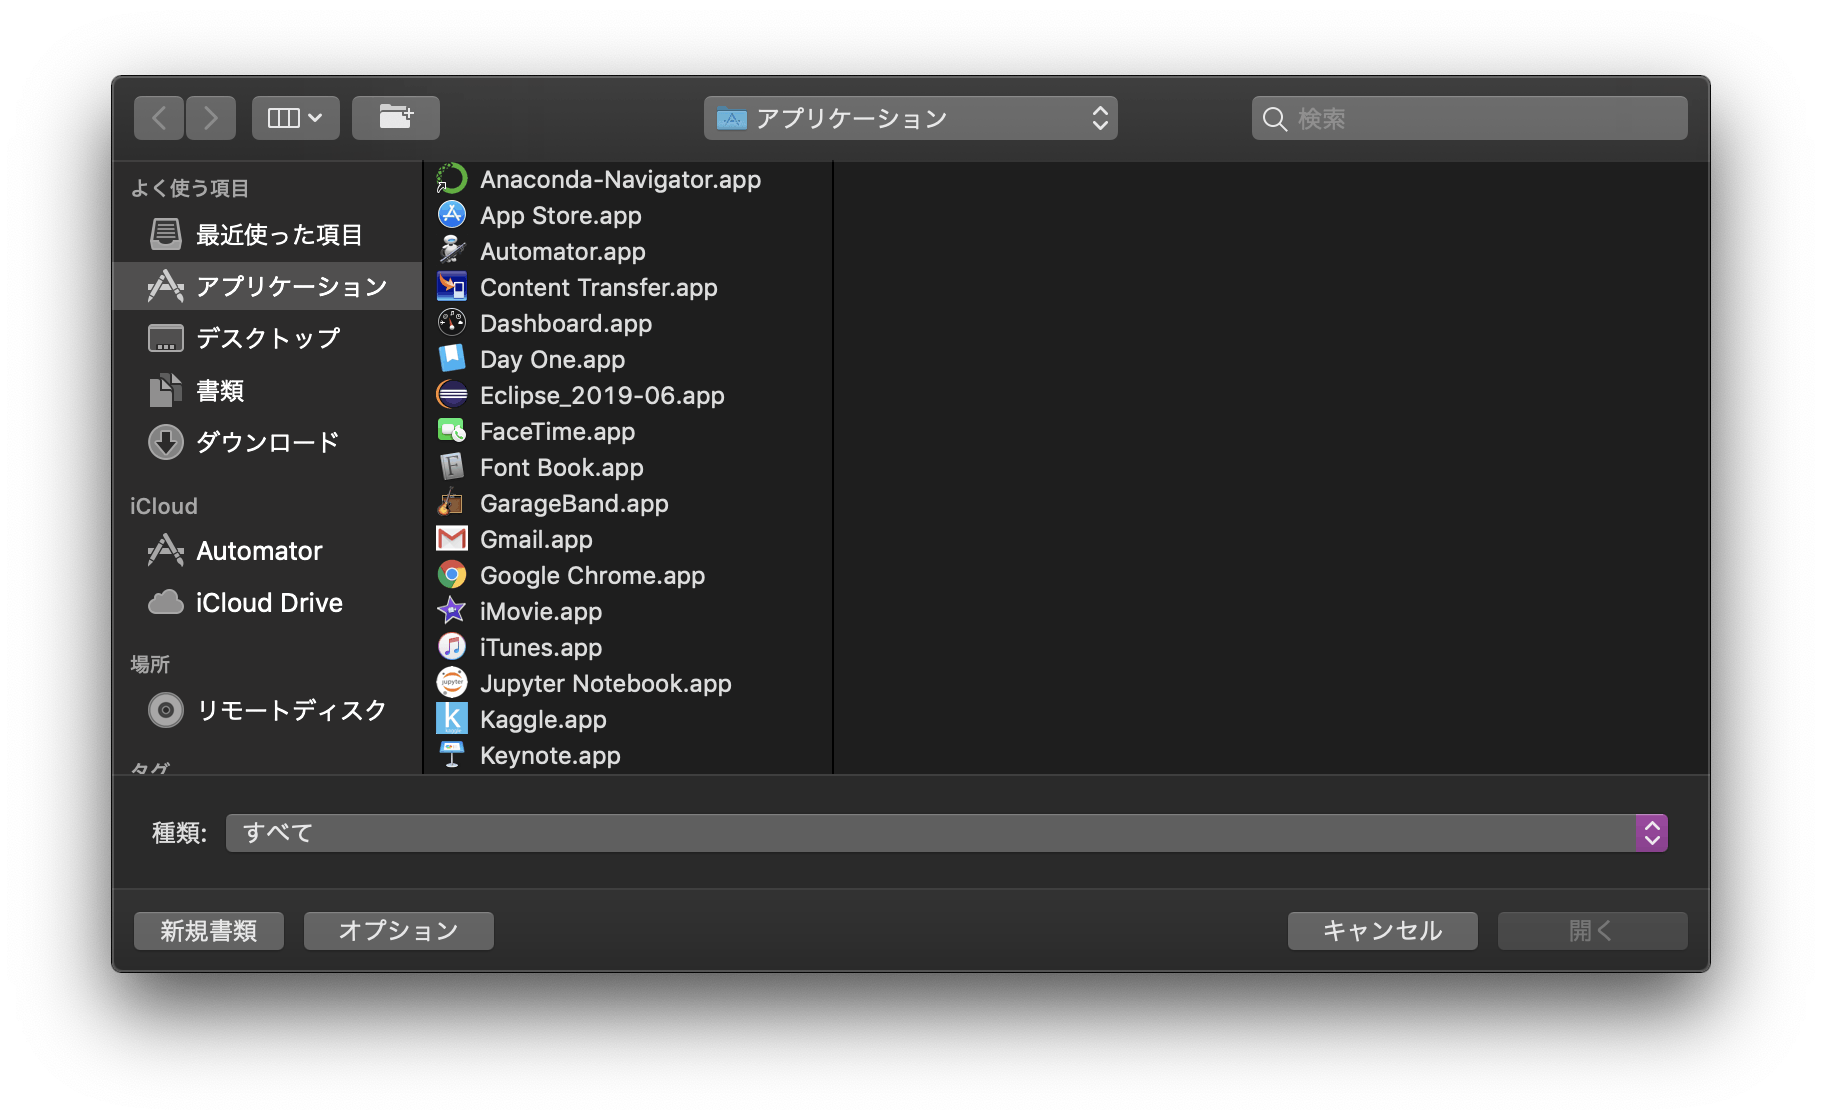Click the Google Chrome icon
1822x1120 pixels.
(x=452, y=575)
